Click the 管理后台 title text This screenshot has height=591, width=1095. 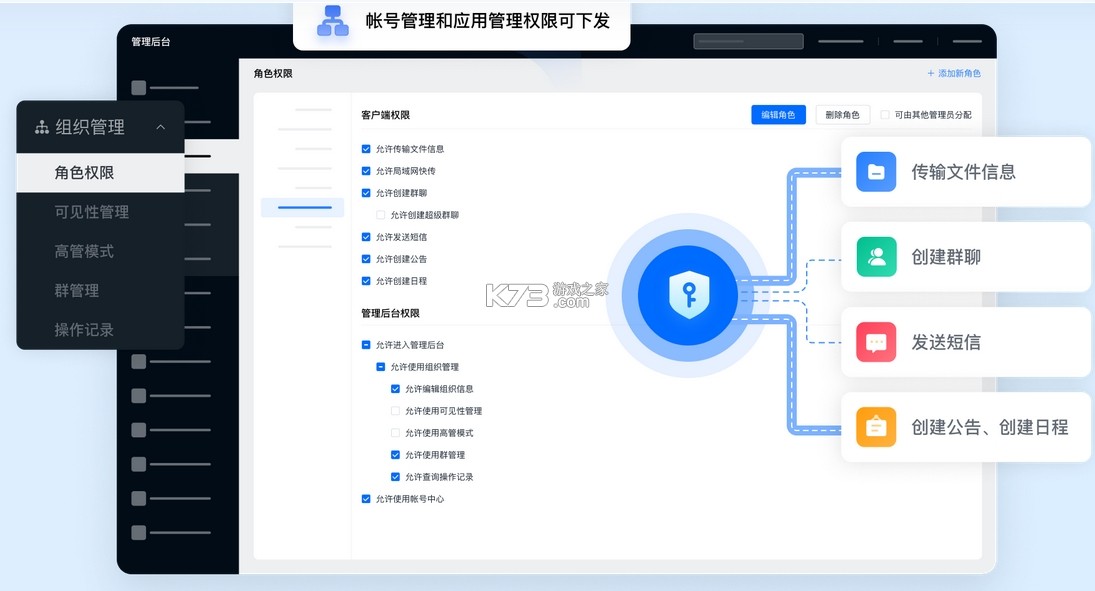151,41
